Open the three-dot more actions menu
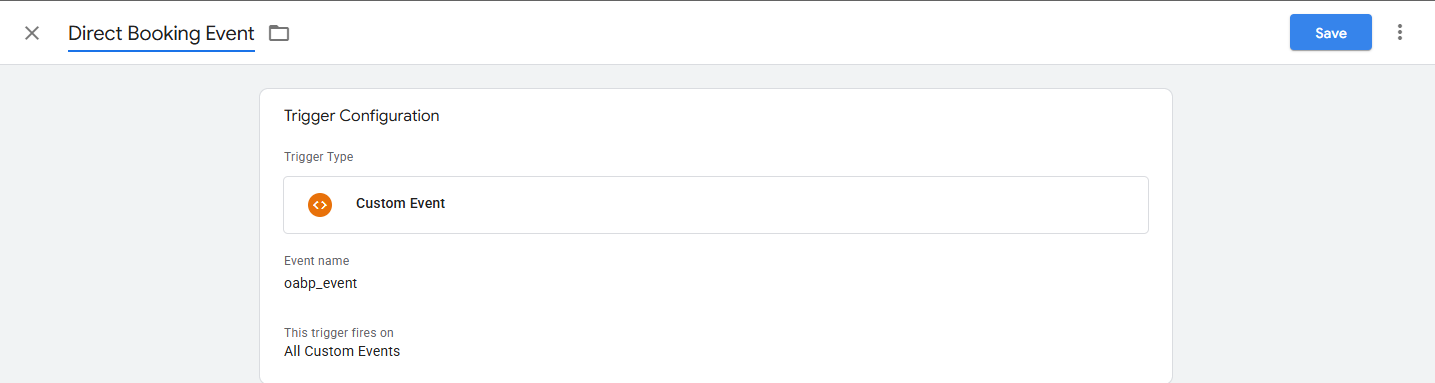This screenshot has height=383, width=1435. click(1399, 32)
